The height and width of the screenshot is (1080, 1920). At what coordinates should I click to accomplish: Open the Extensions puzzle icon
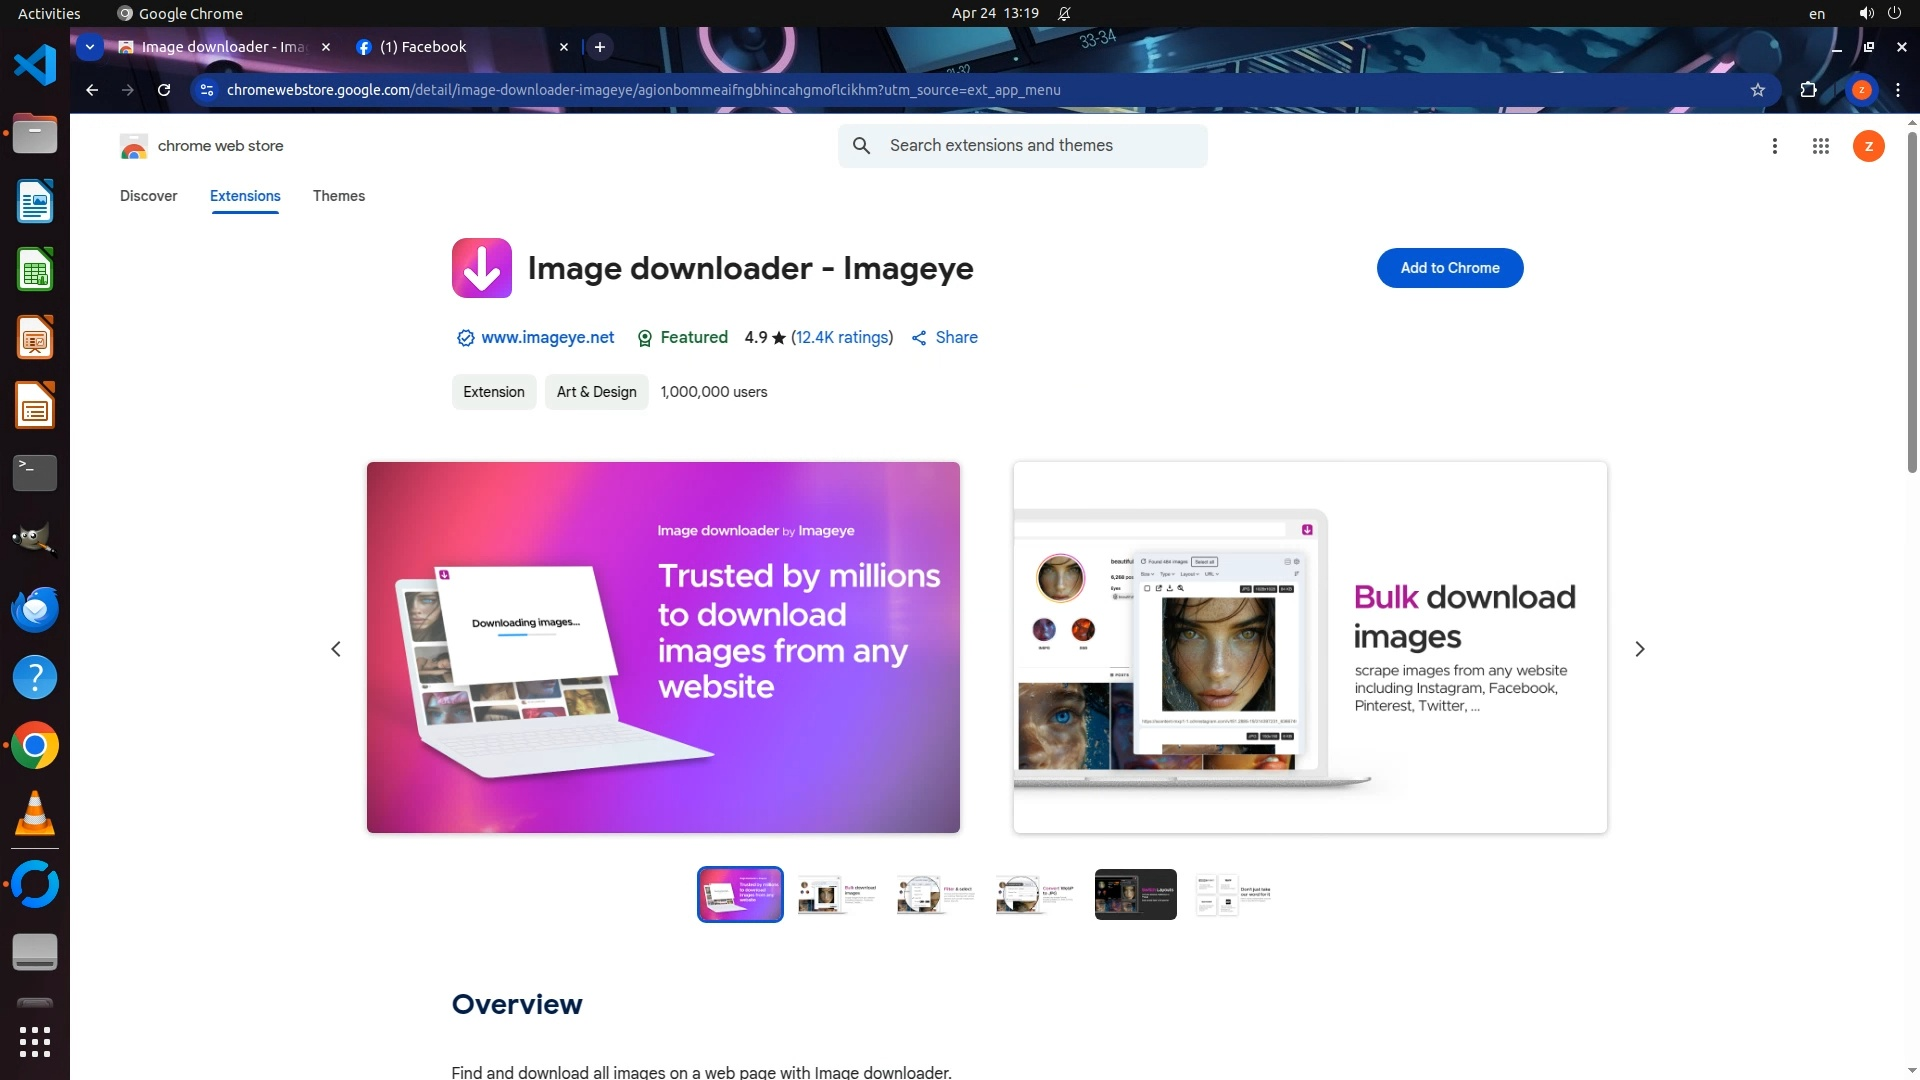tap(1808, 90)
